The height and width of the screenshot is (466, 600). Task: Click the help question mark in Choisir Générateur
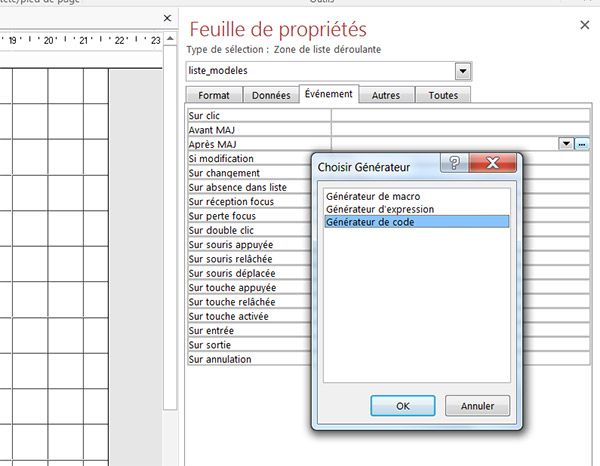(454, 163)
